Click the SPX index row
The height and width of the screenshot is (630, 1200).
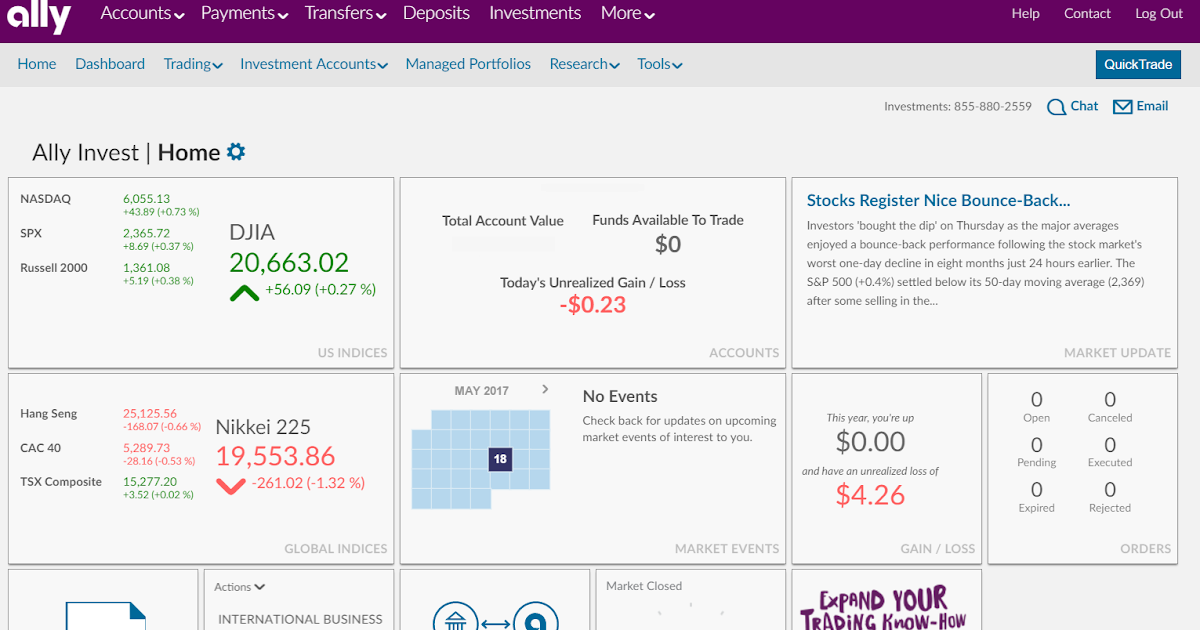[x=108, y=239]
